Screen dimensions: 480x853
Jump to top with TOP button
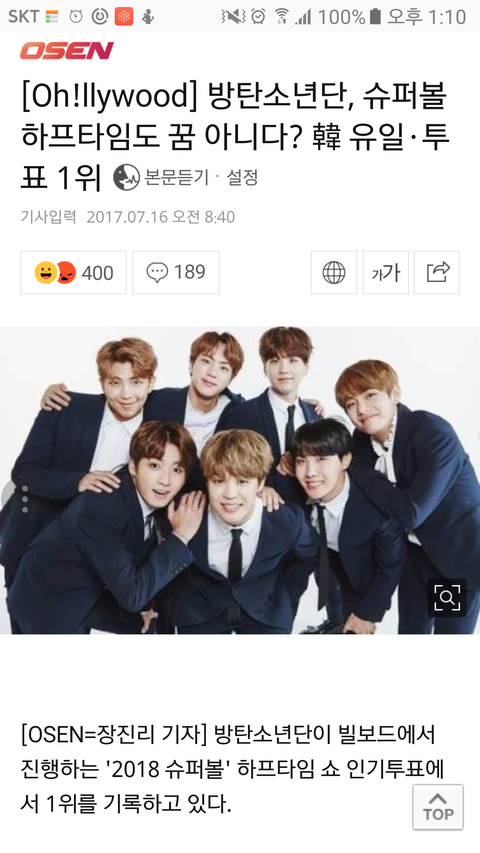[x=438, y=807]
